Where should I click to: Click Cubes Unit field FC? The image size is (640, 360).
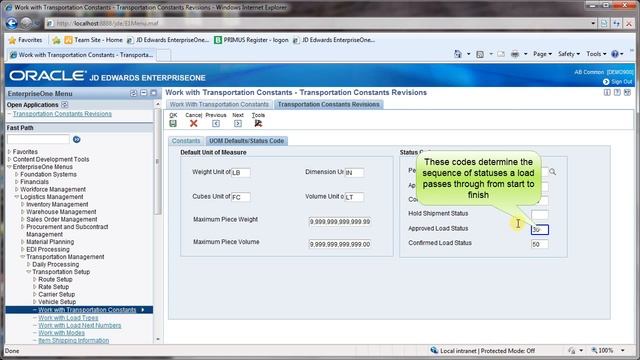pos(241,197)
